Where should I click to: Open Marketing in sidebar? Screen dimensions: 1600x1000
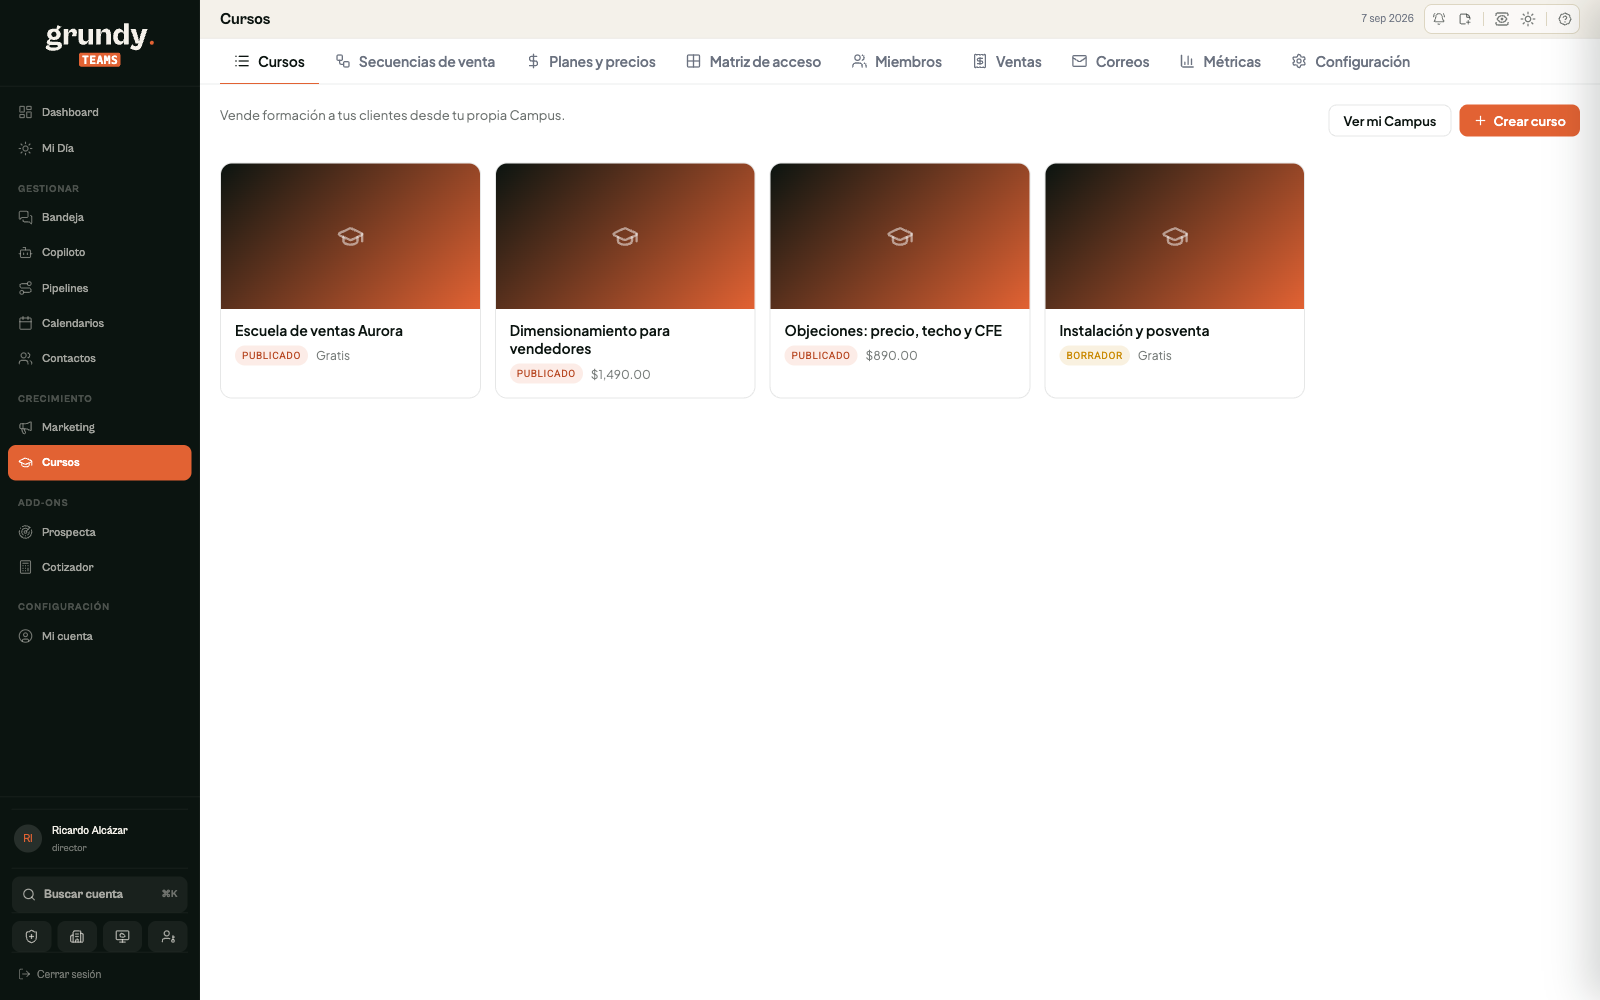99,427
